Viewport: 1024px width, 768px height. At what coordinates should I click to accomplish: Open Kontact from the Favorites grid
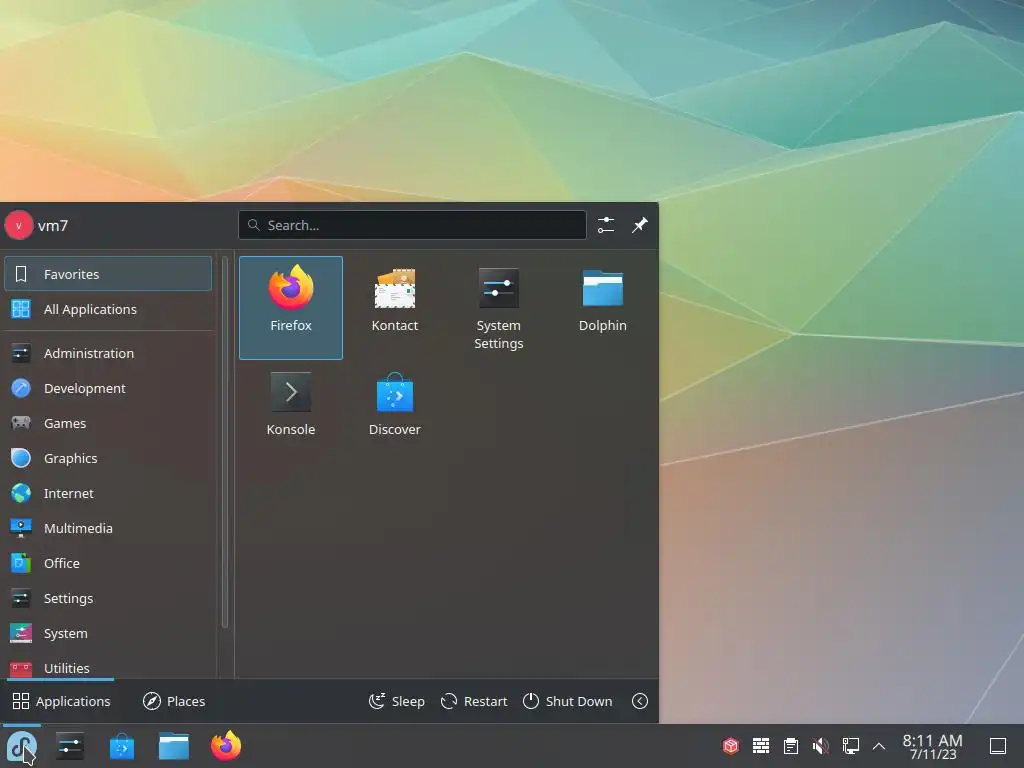(x=394, y=308)
